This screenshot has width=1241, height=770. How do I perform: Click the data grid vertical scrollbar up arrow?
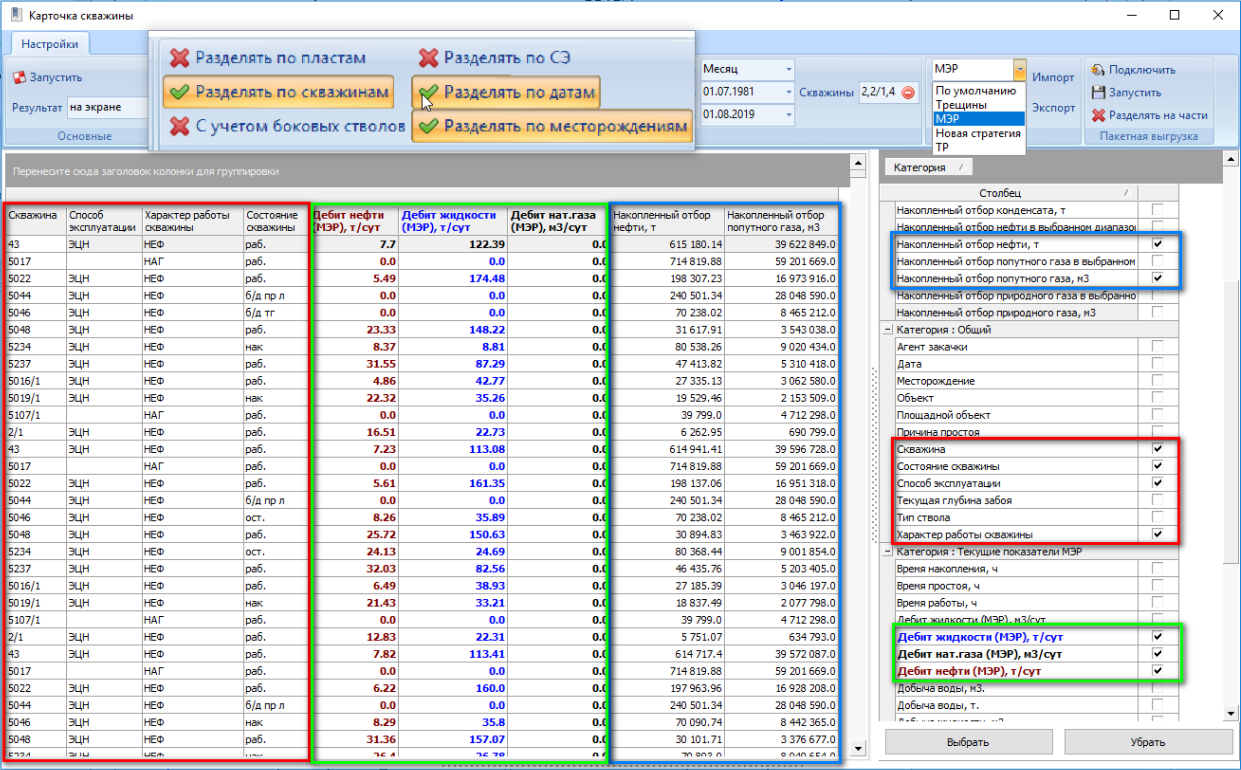point(857,162)
